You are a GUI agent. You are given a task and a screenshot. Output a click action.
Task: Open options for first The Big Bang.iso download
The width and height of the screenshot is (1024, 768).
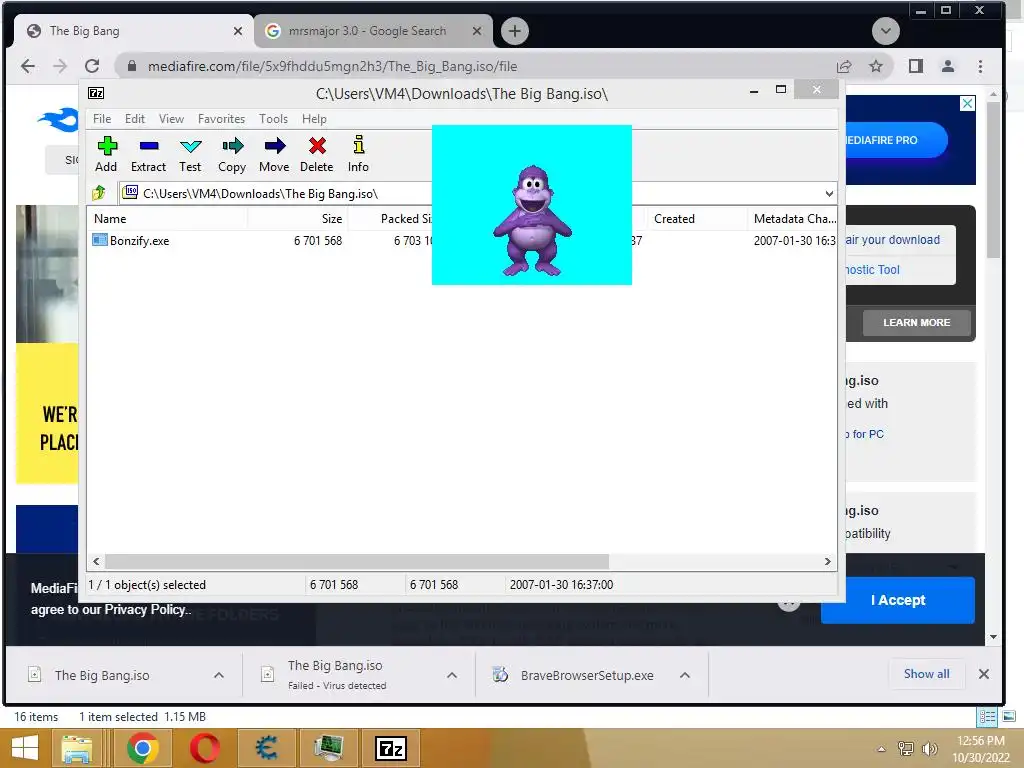click(x=219, y=675)
